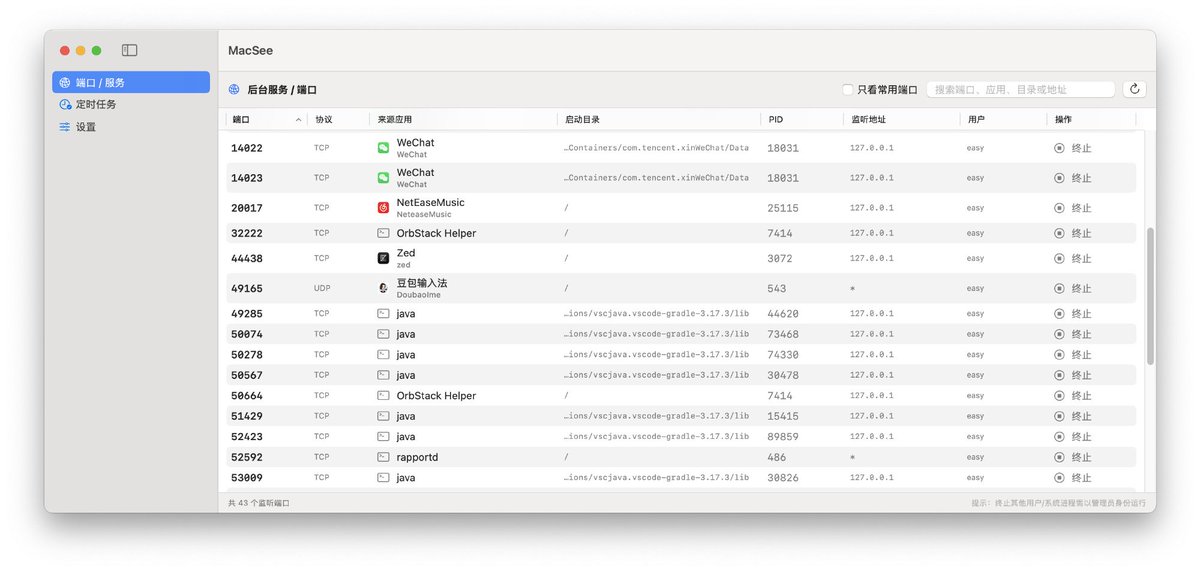Viewport: 1200px width, 571px height.
Task: Open the 端口 / 服务 sidebar section
Action: coord(131,82)
